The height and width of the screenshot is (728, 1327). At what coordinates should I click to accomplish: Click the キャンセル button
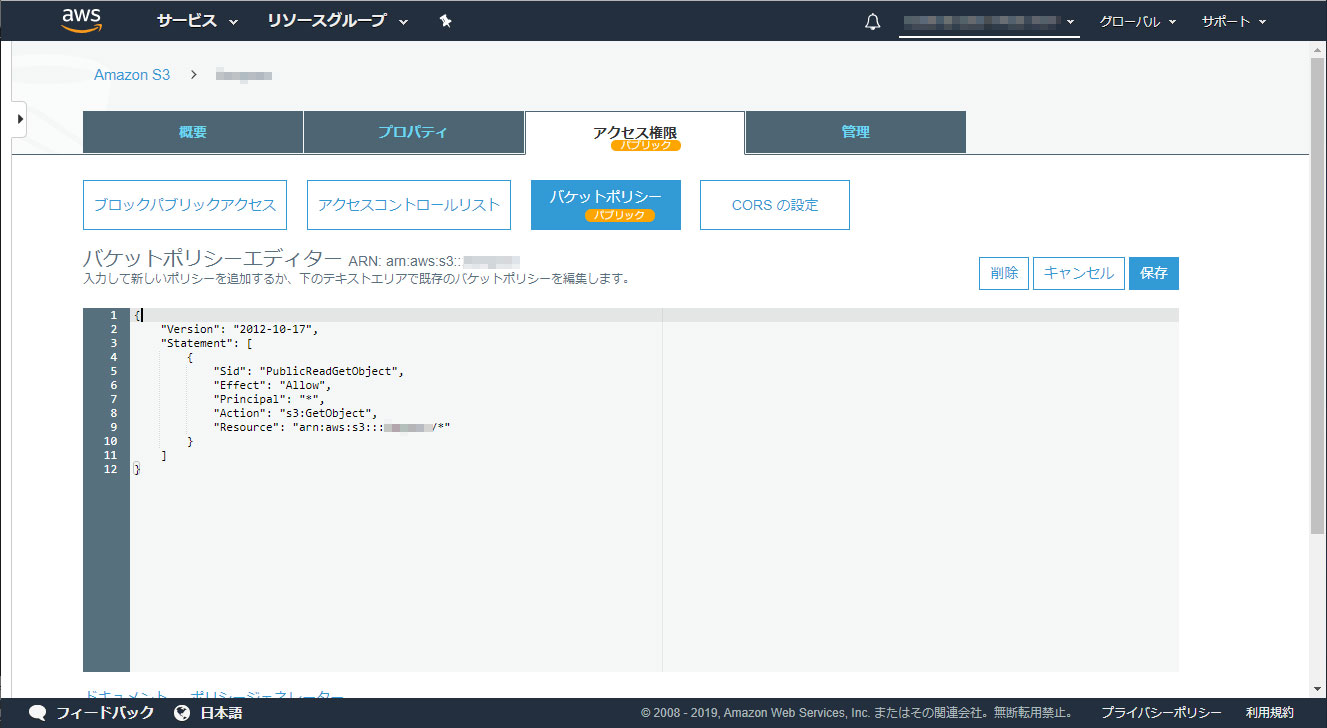coord(1079,273)
